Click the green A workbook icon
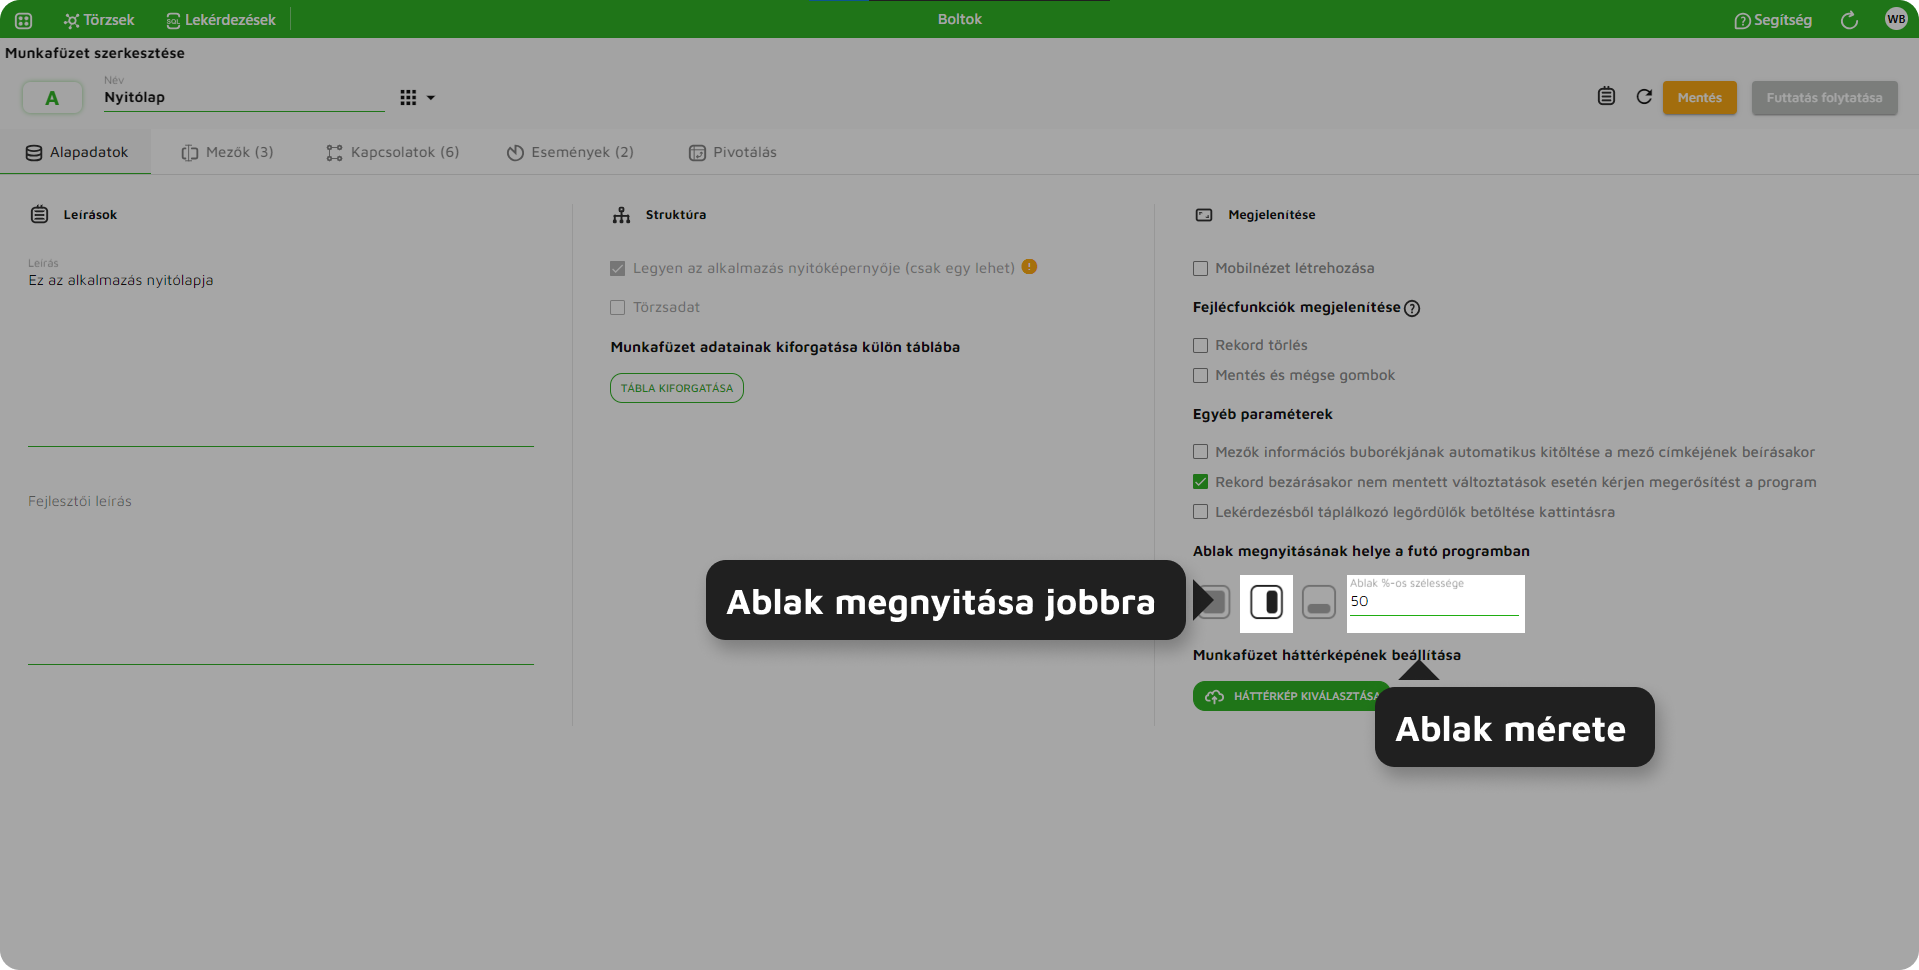1919x970 pixels. tap(52, 98)
